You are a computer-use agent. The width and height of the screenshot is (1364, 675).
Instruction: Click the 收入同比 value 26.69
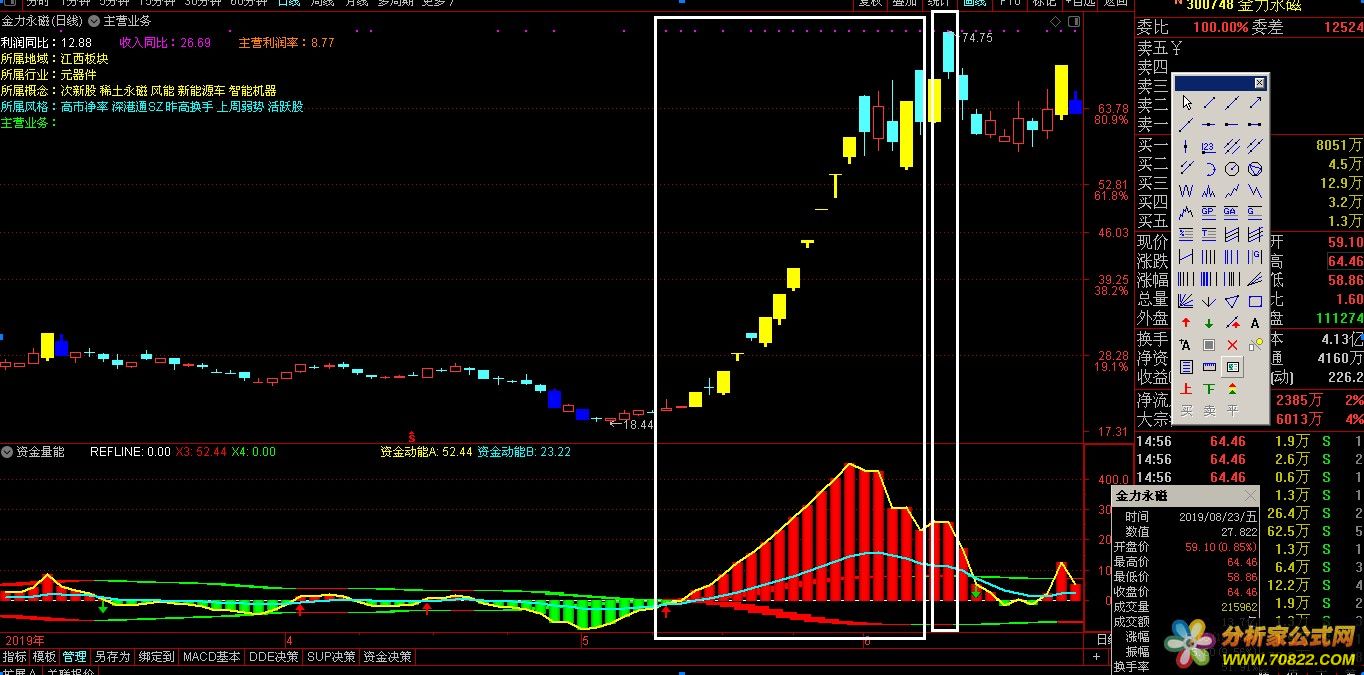(194, 43)
